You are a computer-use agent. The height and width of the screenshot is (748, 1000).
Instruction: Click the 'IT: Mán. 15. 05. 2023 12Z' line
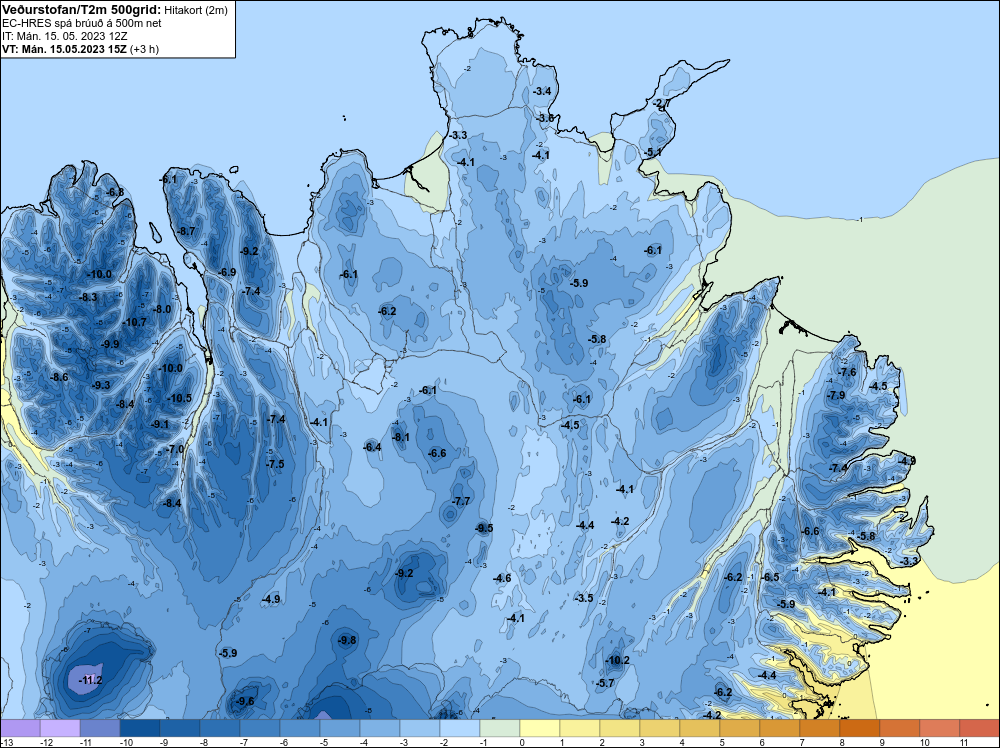[x=64, y=36]
